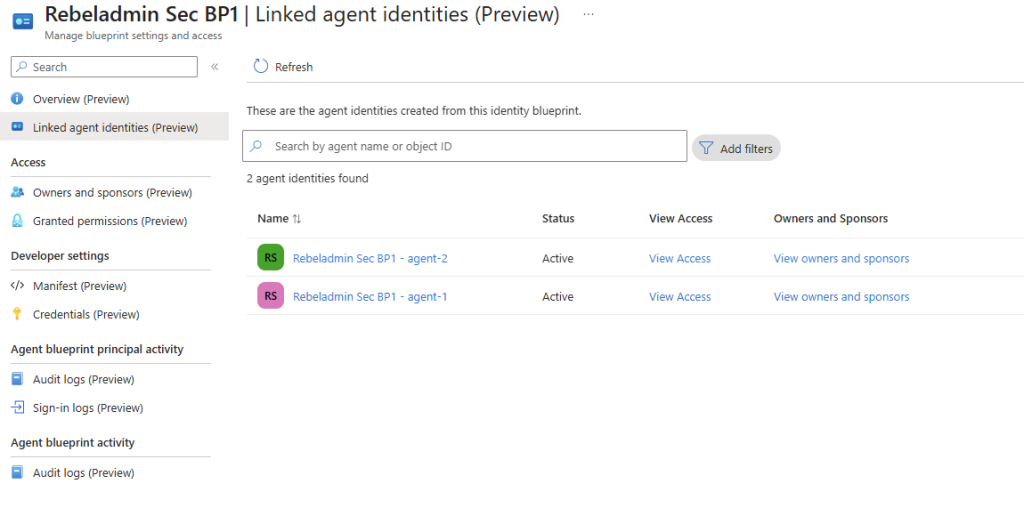The image size is (1024, 516).
Task: Click the Sign-in logs arrow icon
Action: point(18,408)
